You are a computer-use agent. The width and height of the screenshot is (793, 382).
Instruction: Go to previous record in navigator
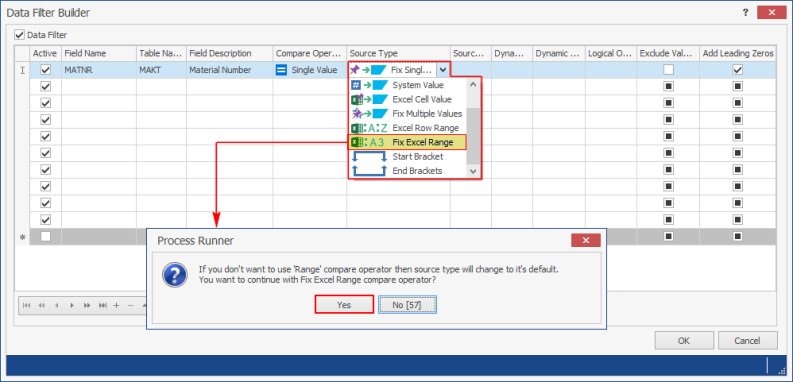click(57, 305)
